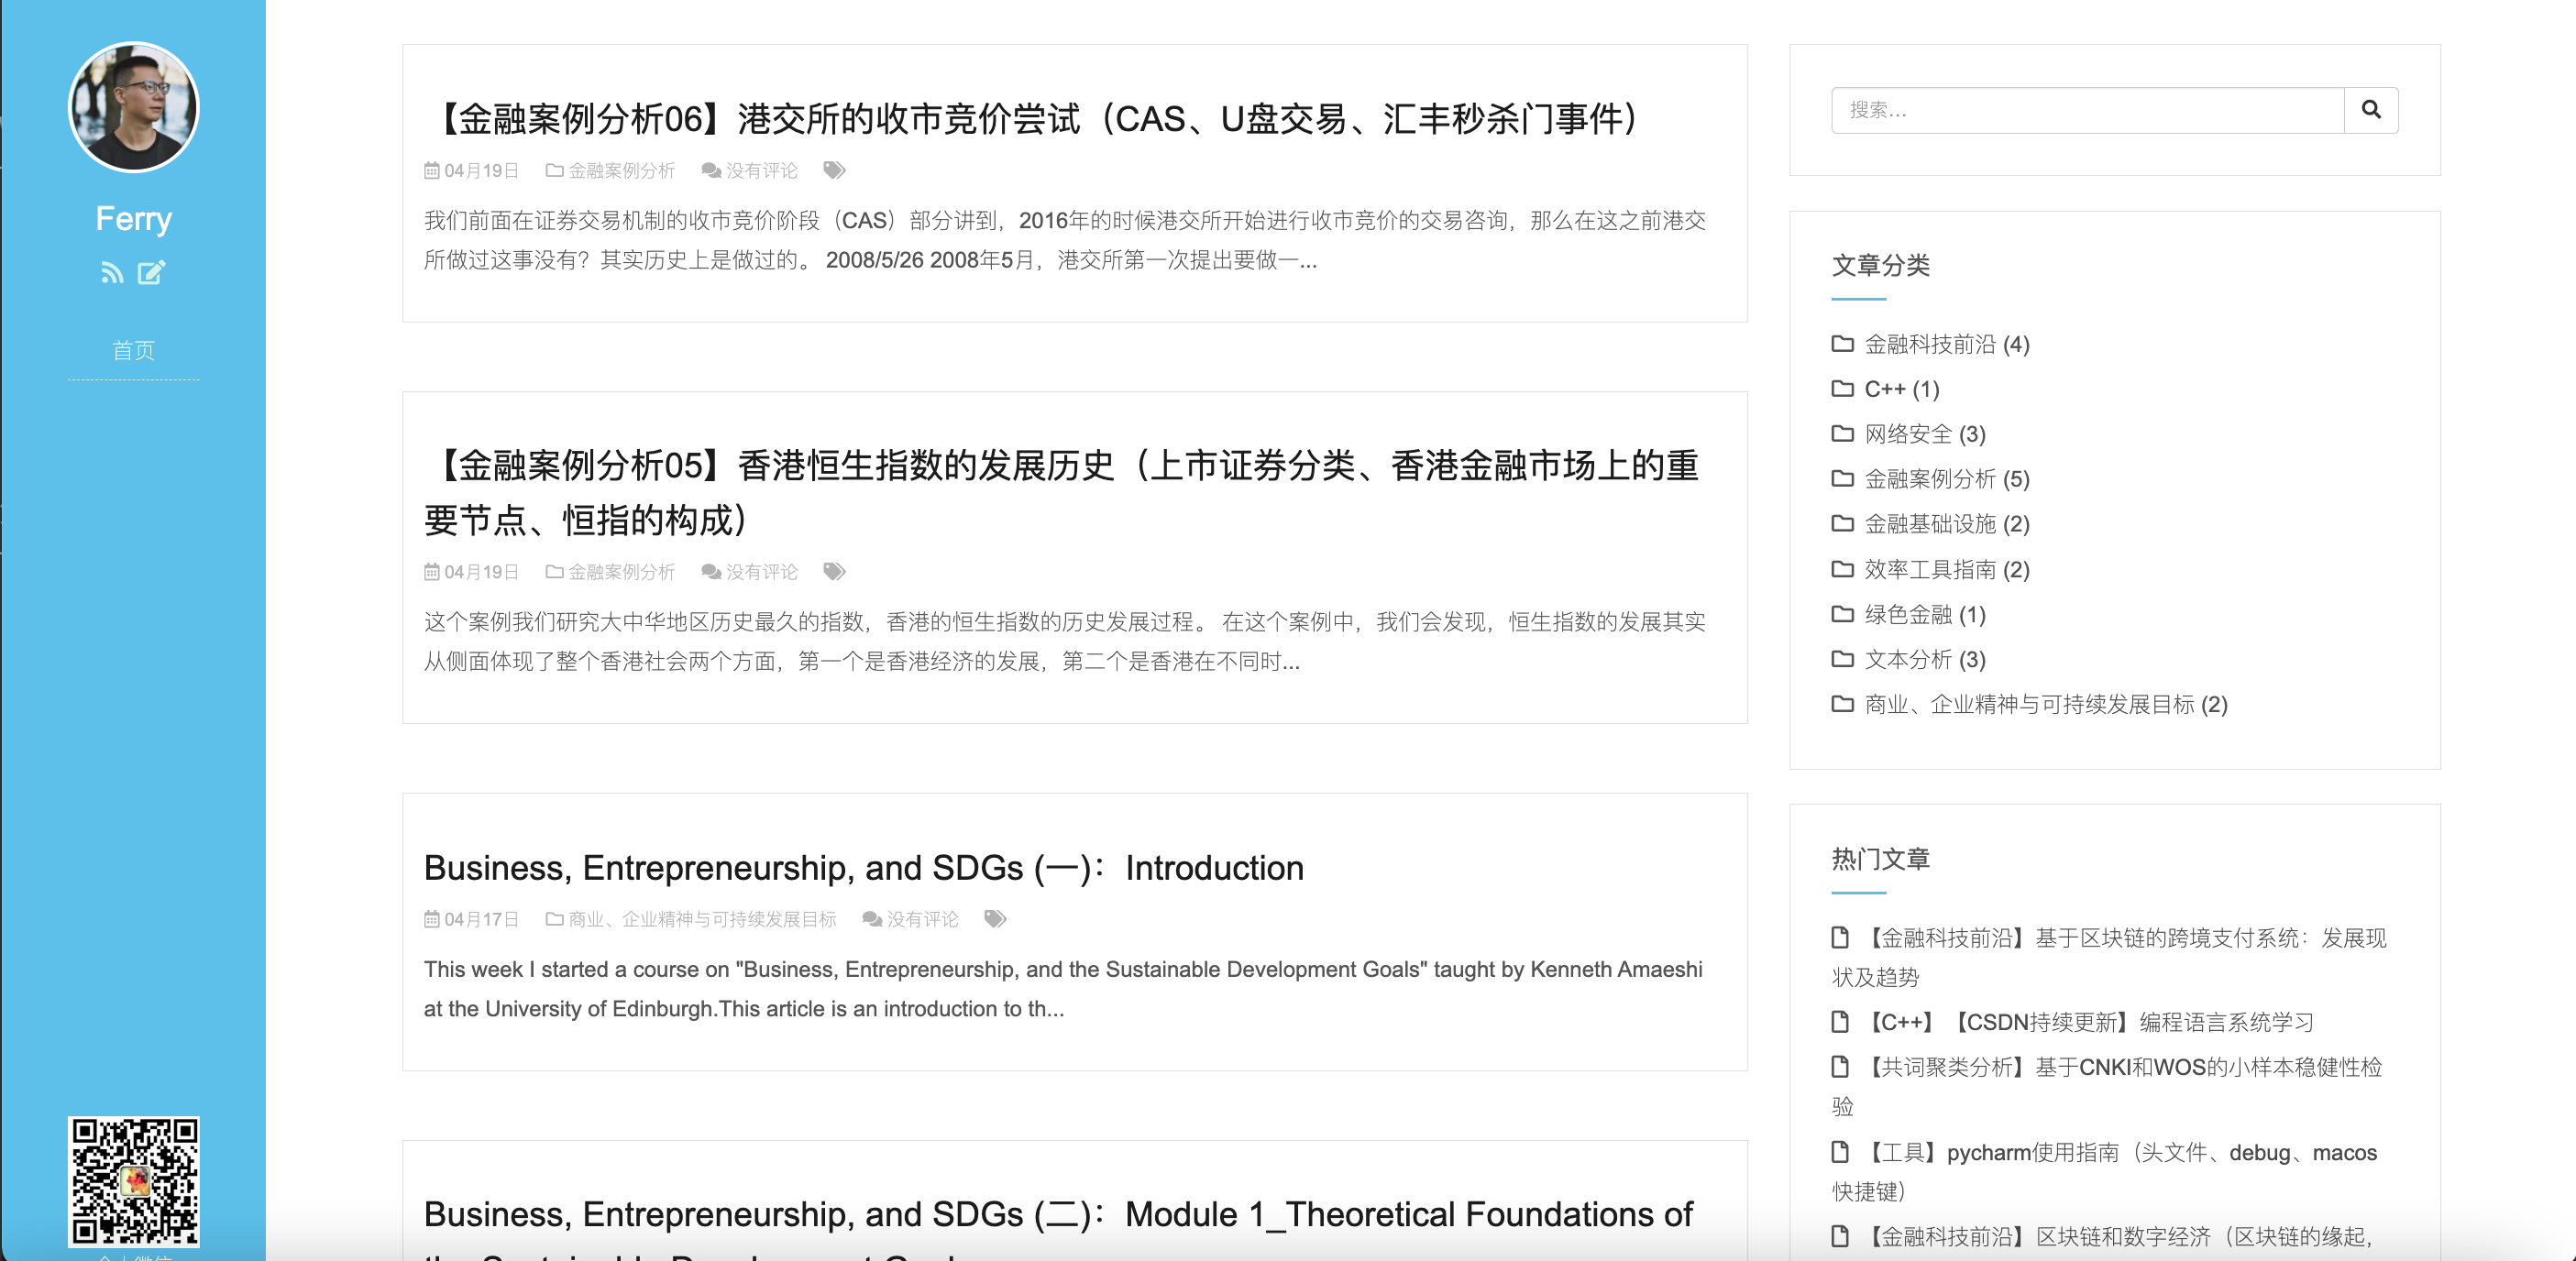This screenshot has width=2576, height=1261.
Task: Click the WeChat QR code image
Action: [133, 1181]
